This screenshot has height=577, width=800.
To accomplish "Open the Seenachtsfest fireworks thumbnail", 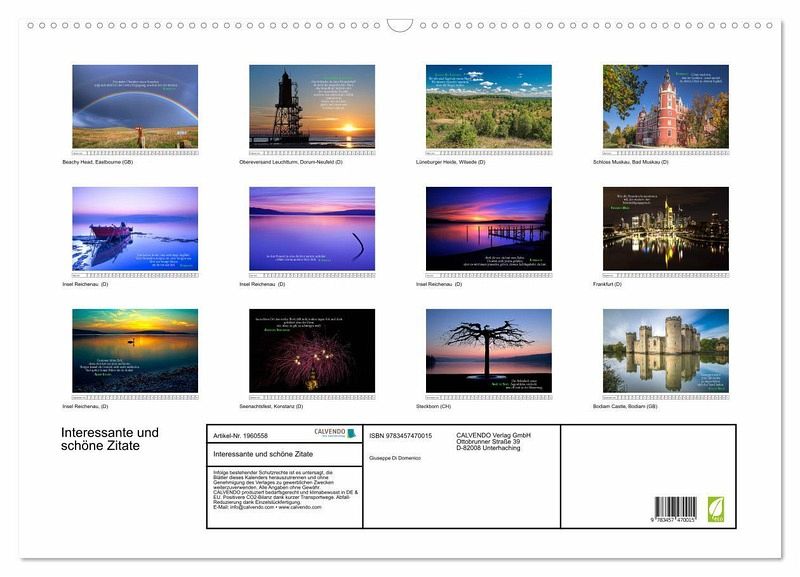I will tap(312, 350).
